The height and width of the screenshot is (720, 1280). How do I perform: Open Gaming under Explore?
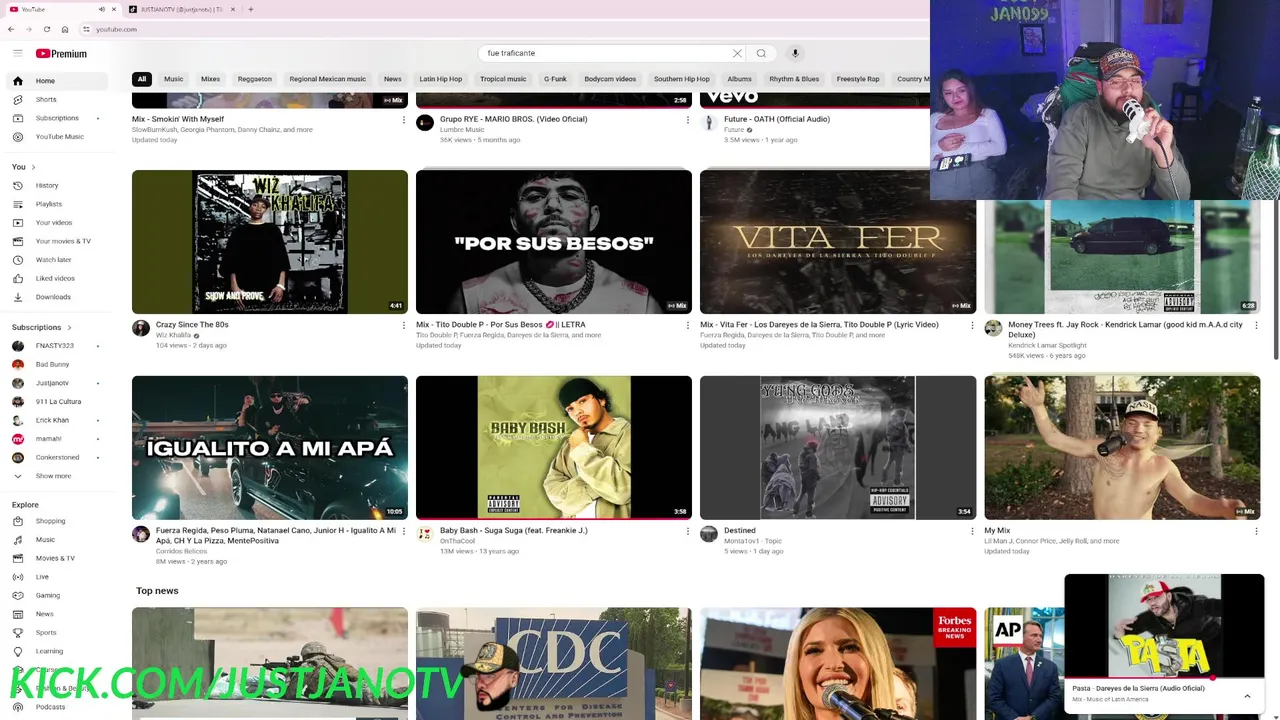[x=48, y=595]
